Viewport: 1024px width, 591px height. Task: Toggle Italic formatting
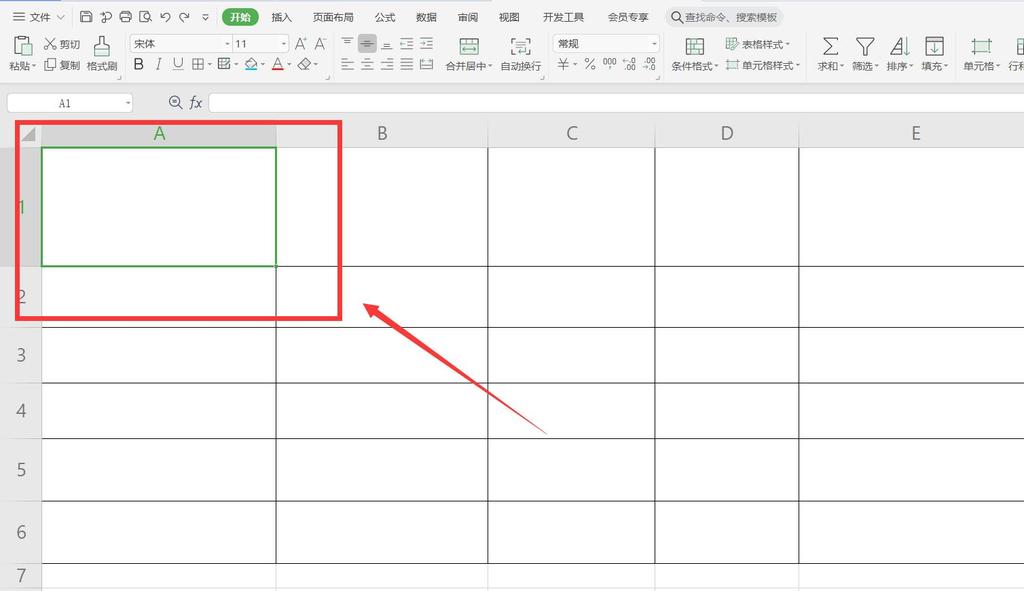(x=158, y=64)
